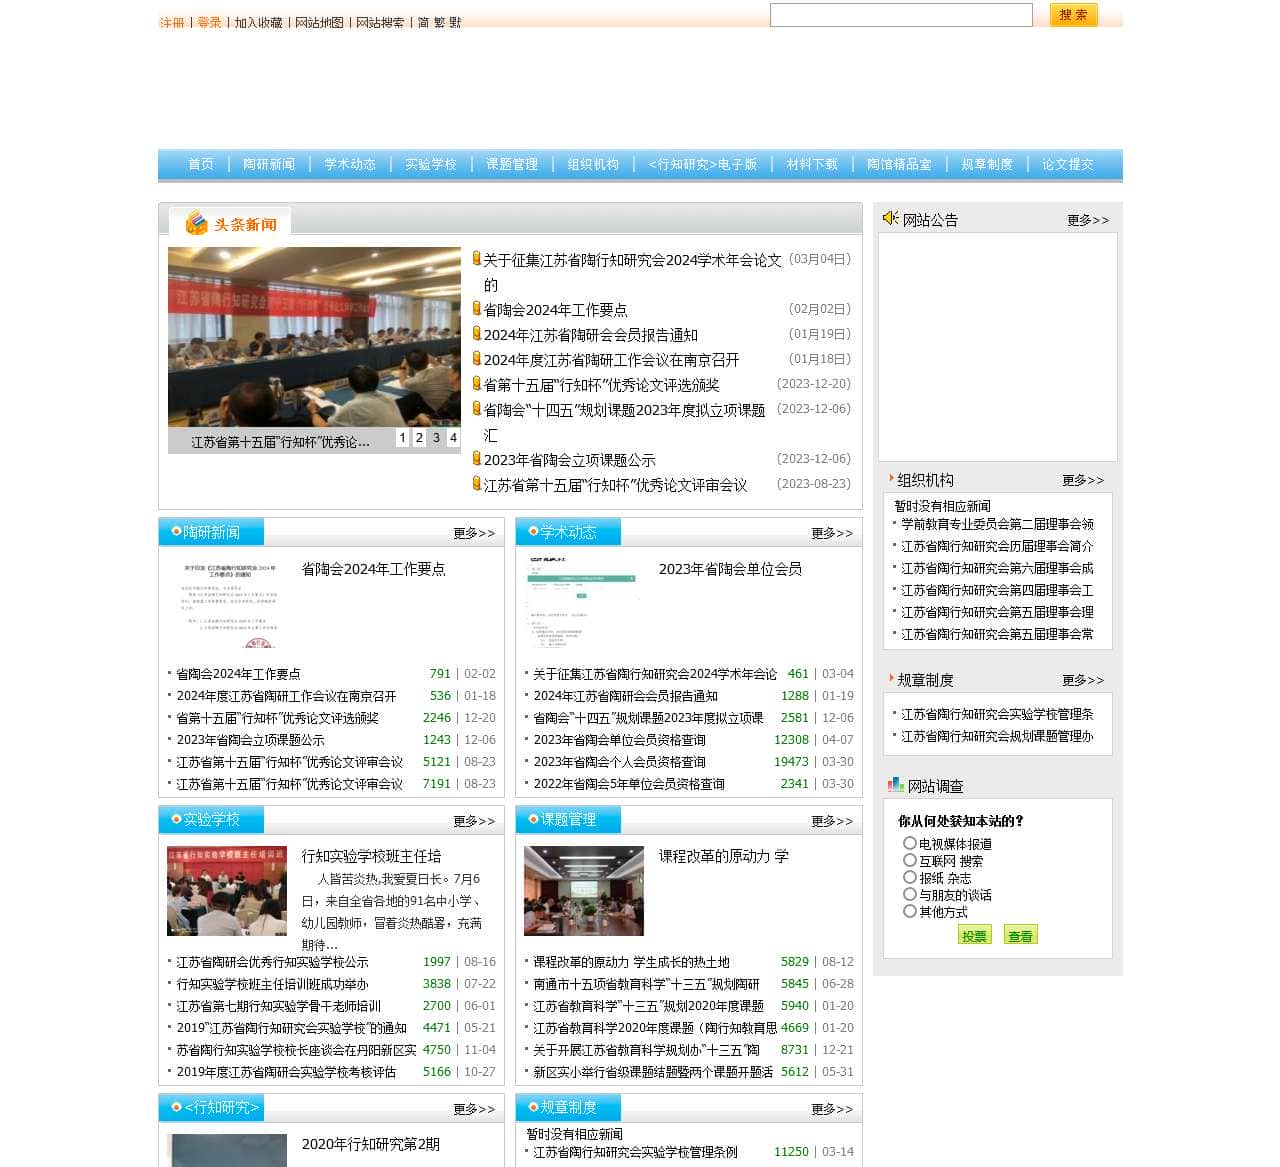The image size is (1280, 1167).
Task: Open headline 2023年省陶会立项课题公示
Action: click(569, 460)
